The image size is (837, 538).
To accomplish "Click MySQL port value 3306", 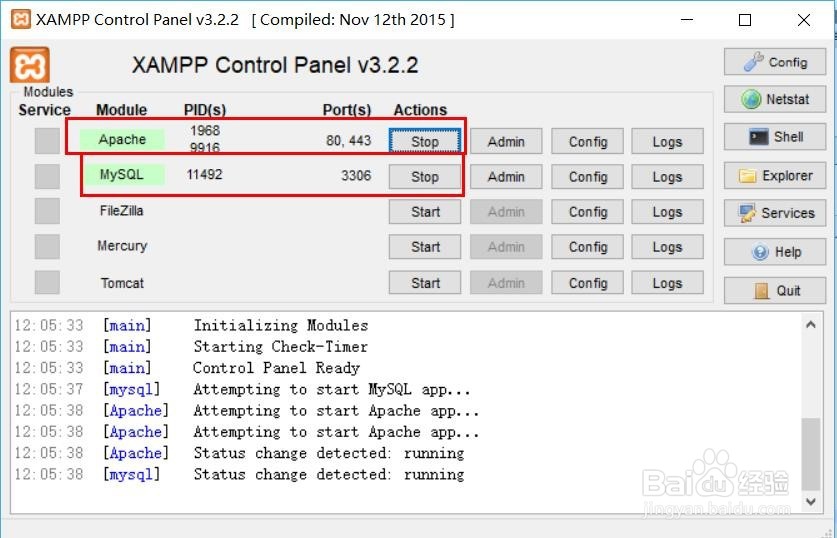I will click(x=356, y=176).
